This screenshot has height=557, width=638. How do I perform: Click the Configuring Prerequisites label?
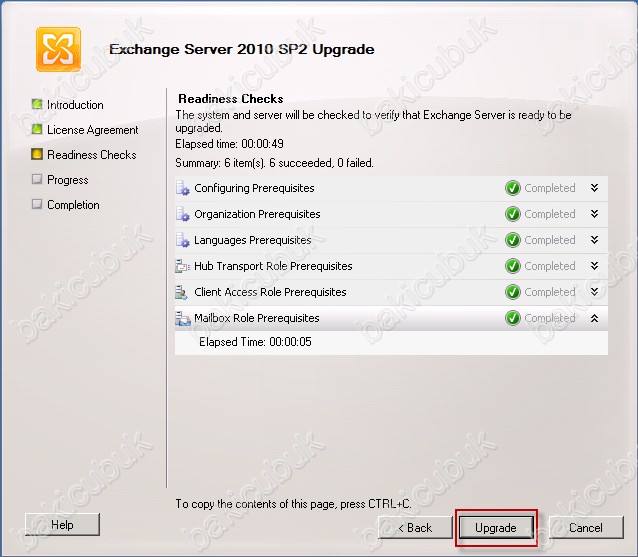pos(254,188)
